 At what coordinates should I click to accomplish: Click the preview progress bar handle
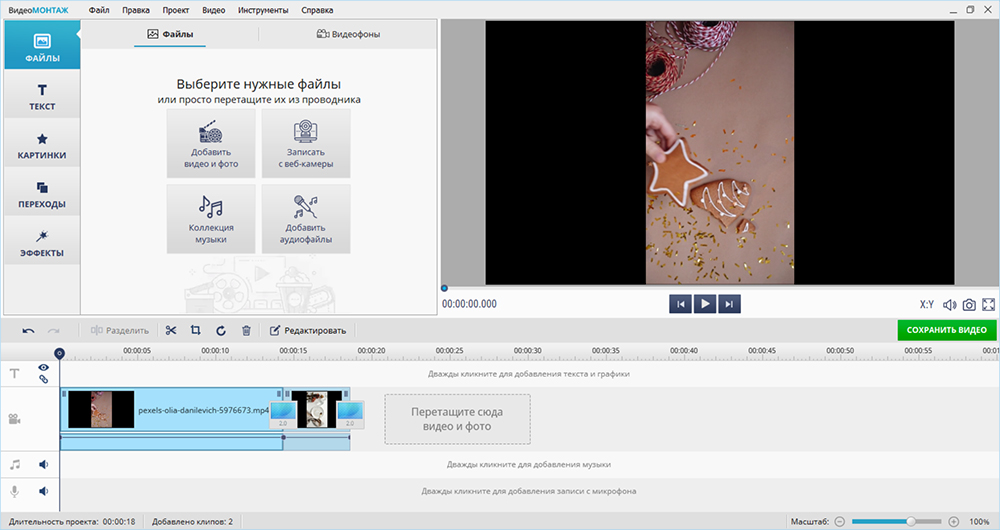point(445,288)
